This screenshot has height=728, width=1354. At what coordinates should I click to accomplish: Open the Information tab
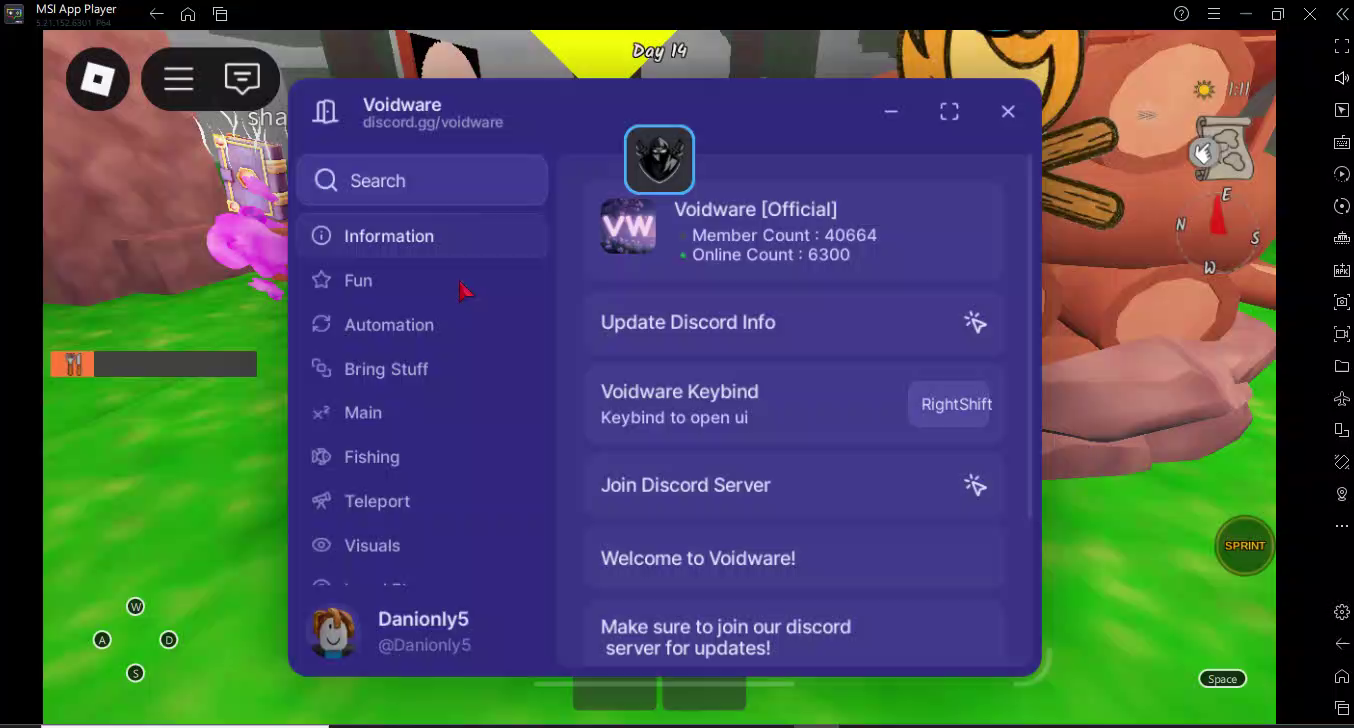[x=422, y=236]
